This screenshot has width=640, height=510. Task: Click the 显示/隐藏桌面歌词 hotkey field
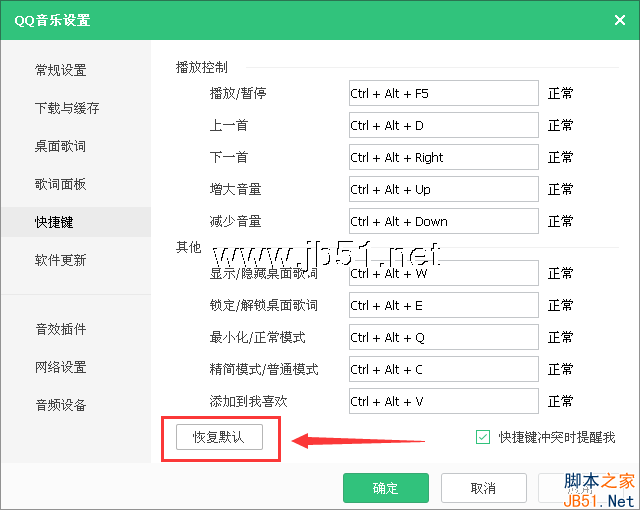[444, 273]
